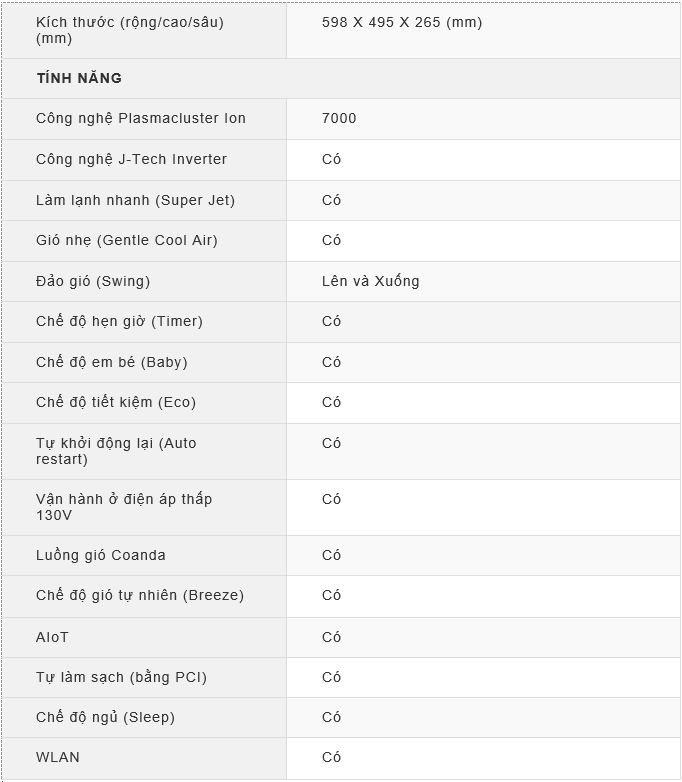Click the Luồng gió Coanda label
This screenshot has width=682, height=782.
click(100, 555)
